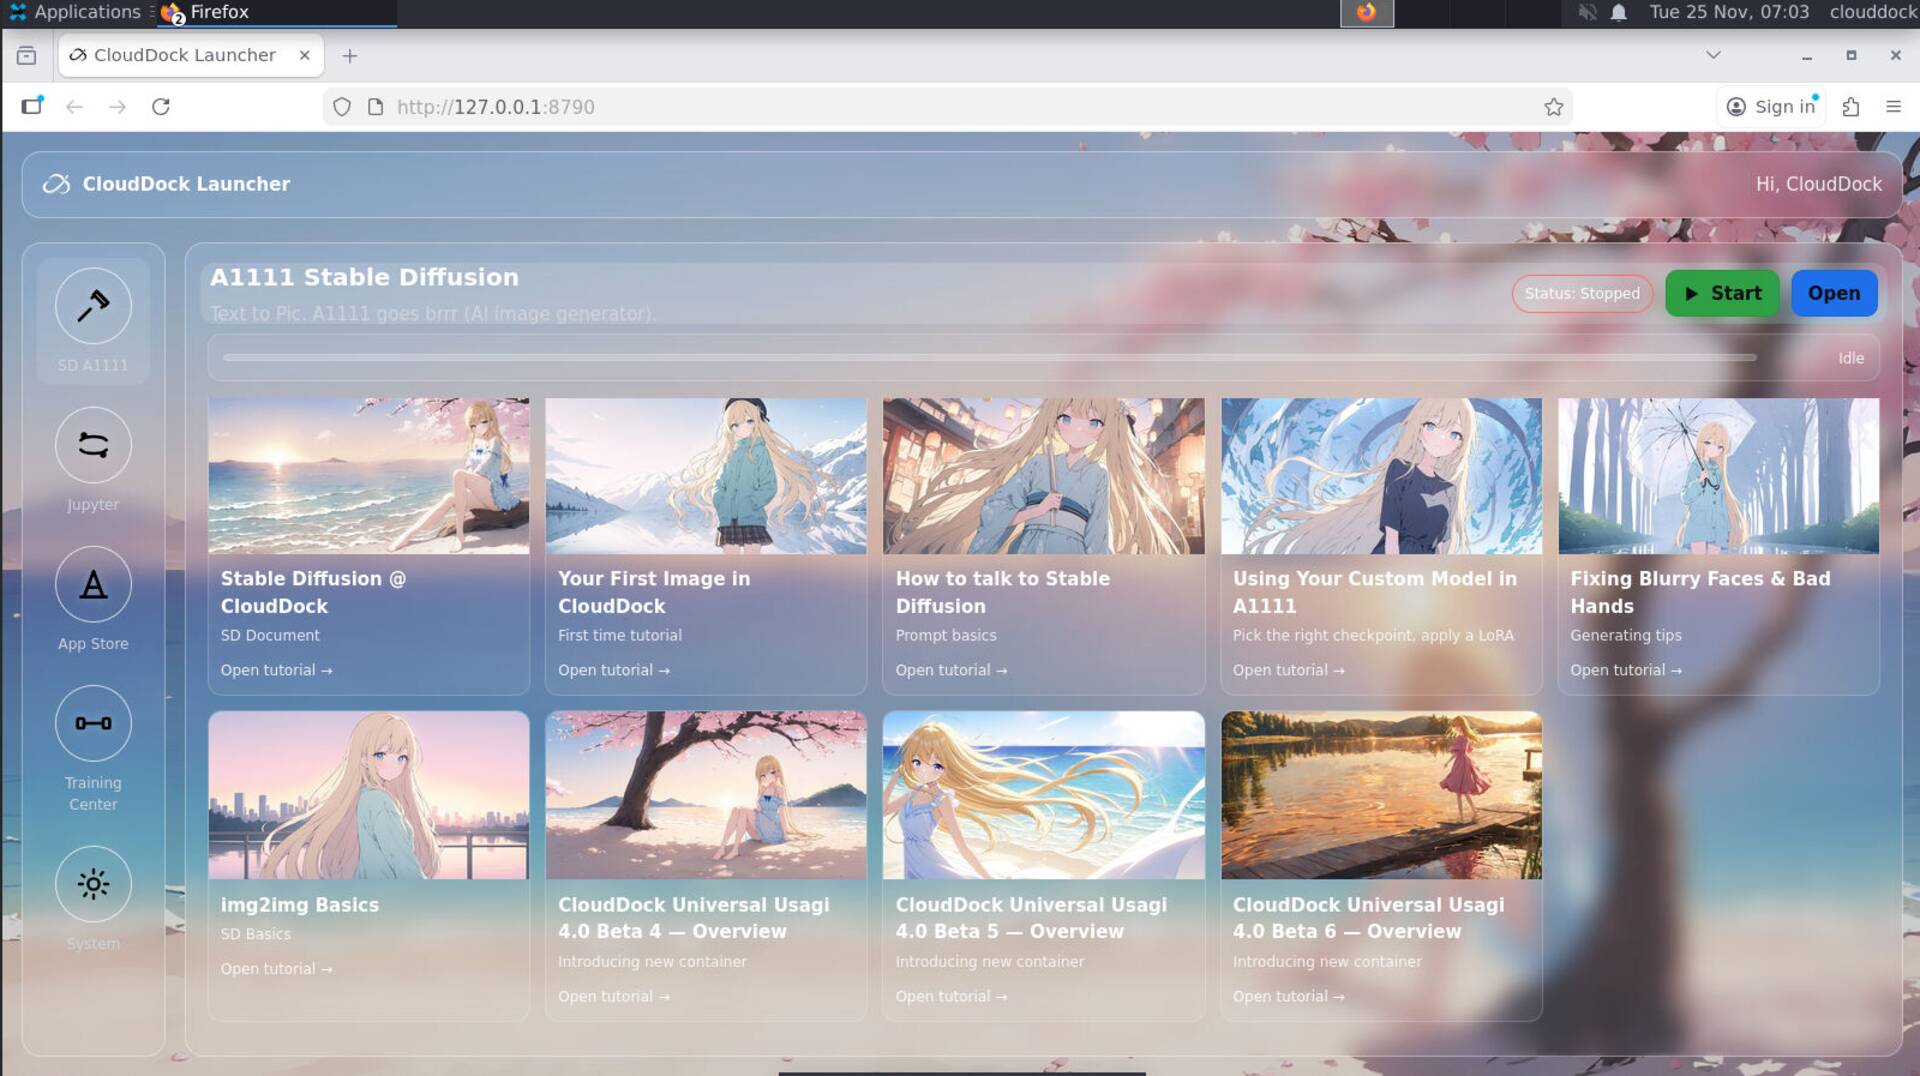The image size is (1920, 1076).
Task: Expand the list all tabs chevron
Action: click(x=1713, y=55)
